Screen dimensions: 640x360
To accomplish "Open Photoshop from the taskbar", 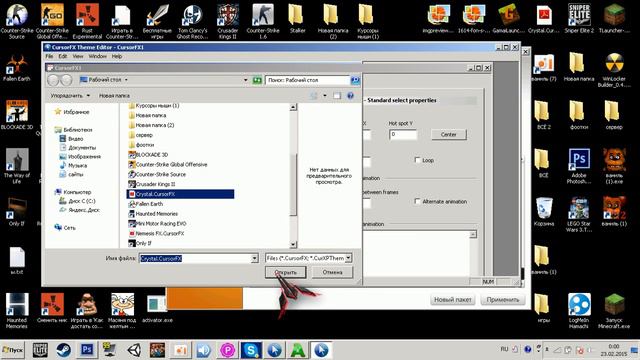I will click(x=87, y=350).
